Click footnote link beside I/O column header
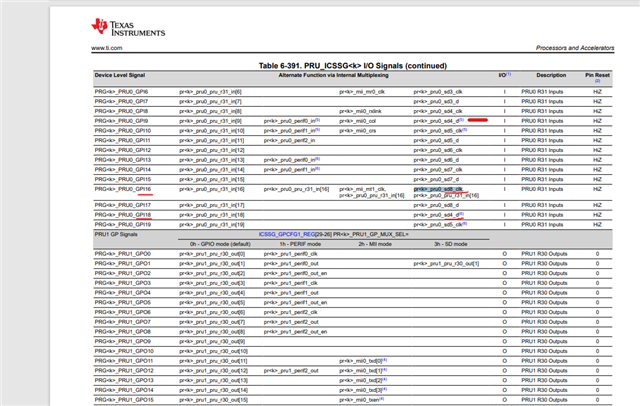640x406 pixels. tap(509, 74)
